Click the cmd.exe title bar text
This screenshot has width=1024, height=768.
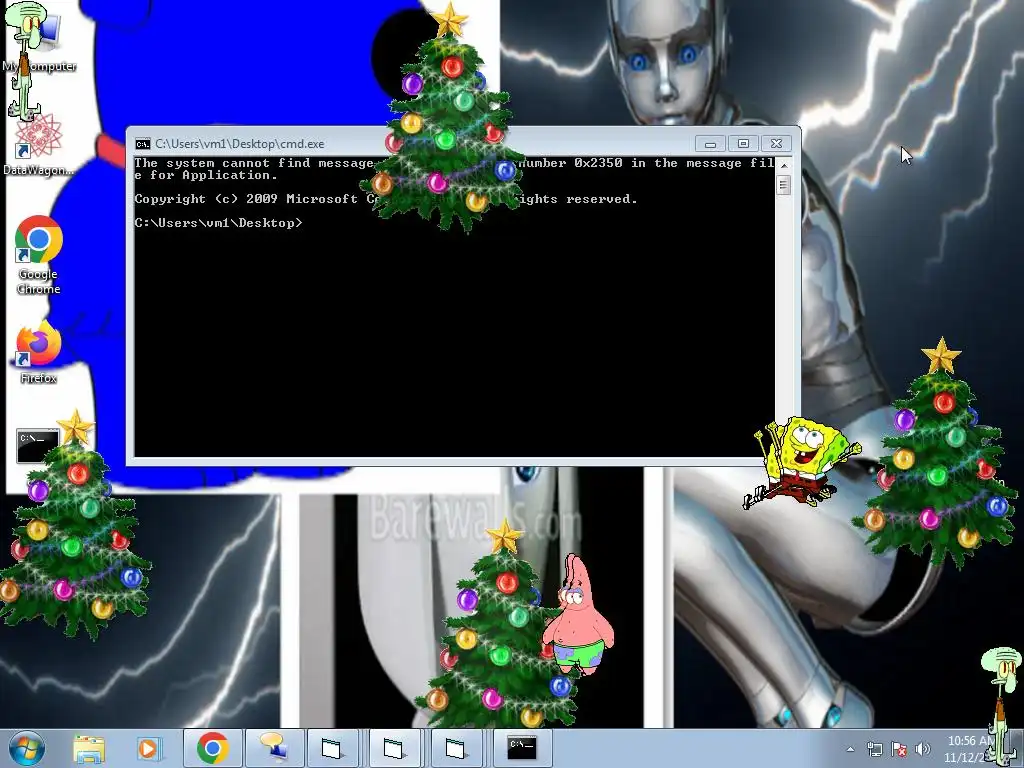[240, 144]
